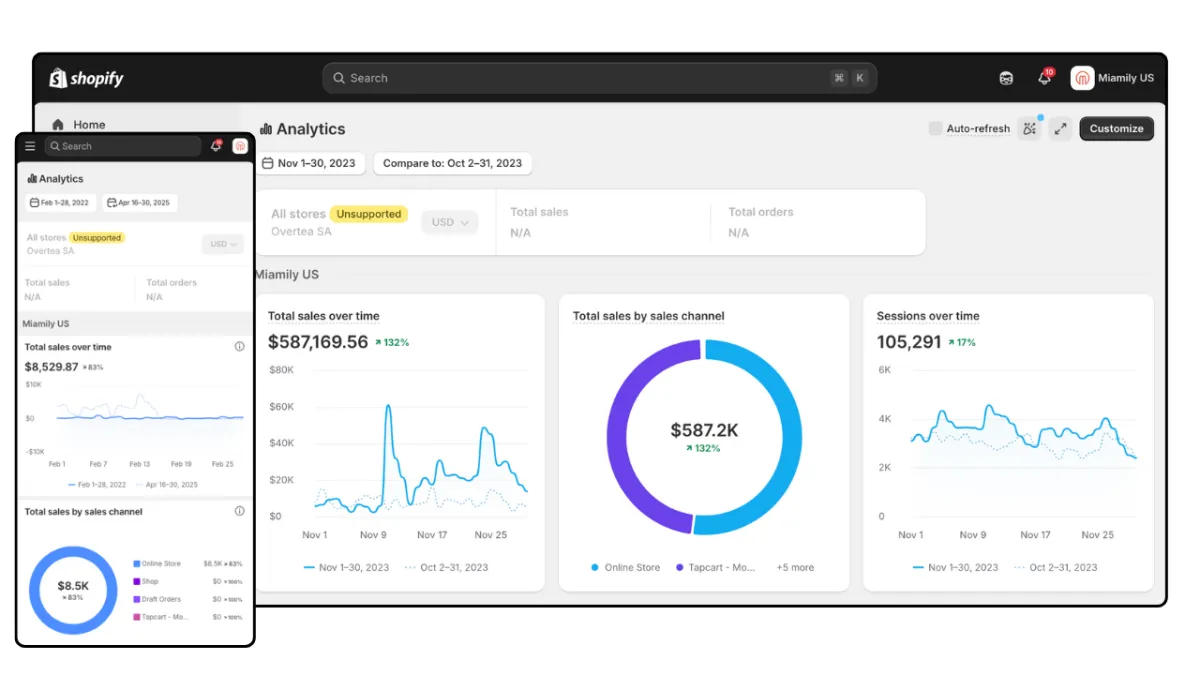Click the +5 more channels link
The width and height of the screenshot is (1200, 675).
point(795,567)
